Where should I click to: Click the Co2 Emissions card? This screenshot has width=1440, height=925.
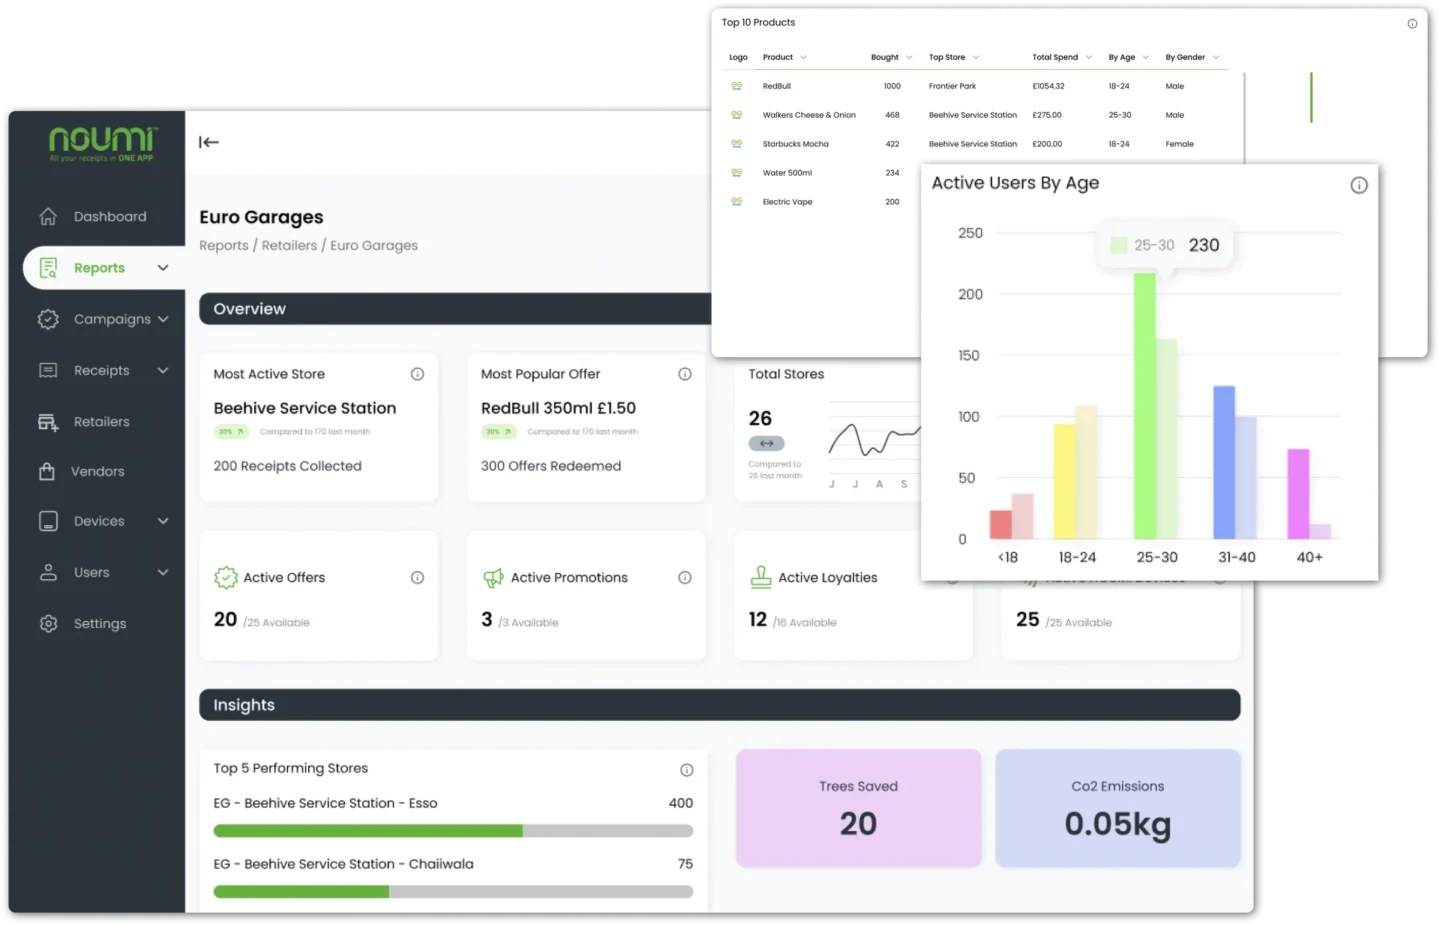click(x=1118, y=808)
